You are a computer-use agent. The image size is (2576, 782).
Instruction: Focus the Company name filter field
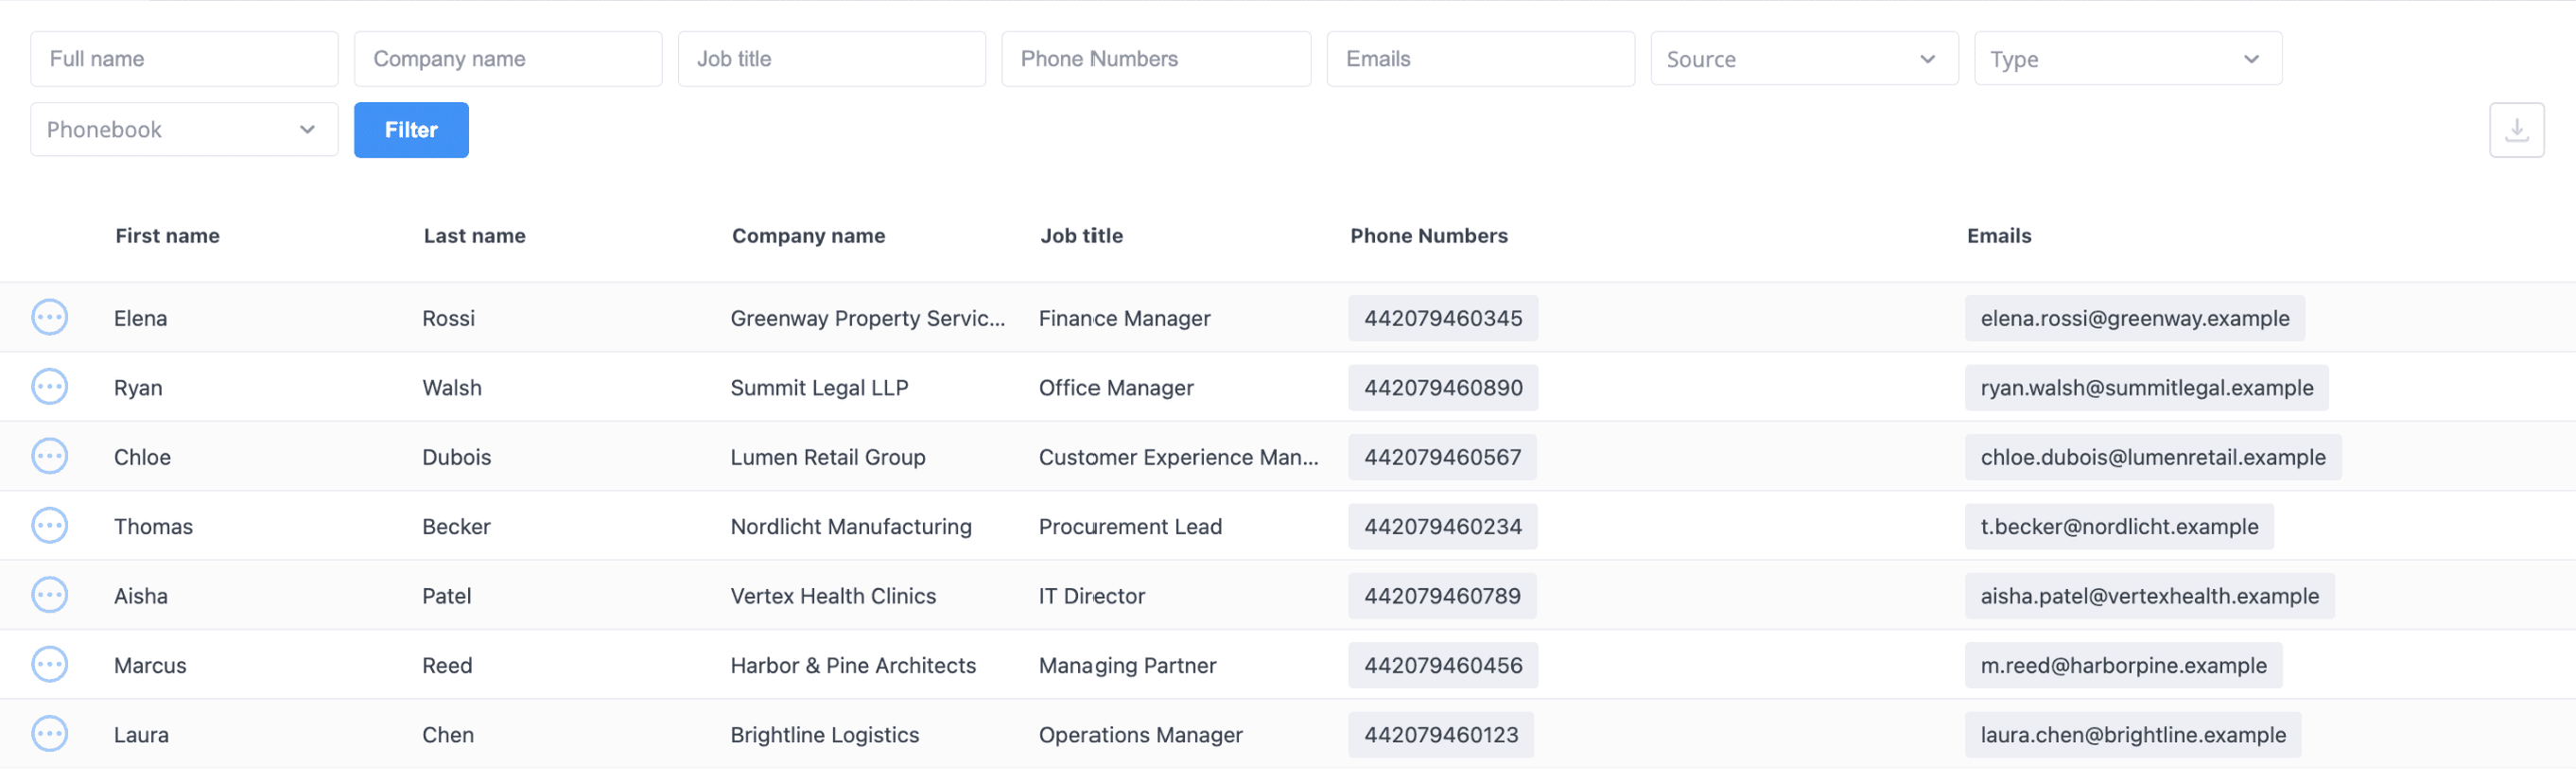click(x=508, y=59)
